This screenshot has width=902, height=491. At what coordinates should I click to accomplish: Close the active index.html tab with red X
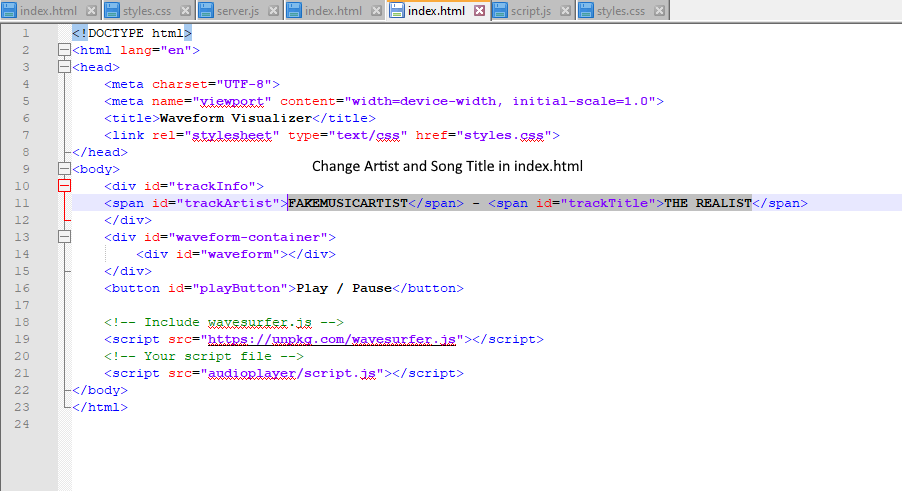479,11
